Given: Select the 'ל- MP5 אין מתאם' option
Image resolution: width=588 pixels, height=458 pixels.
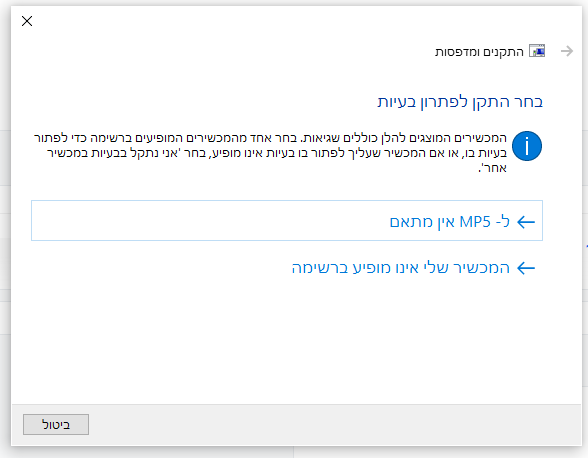Looking at the screenshot, I should 287,221.
